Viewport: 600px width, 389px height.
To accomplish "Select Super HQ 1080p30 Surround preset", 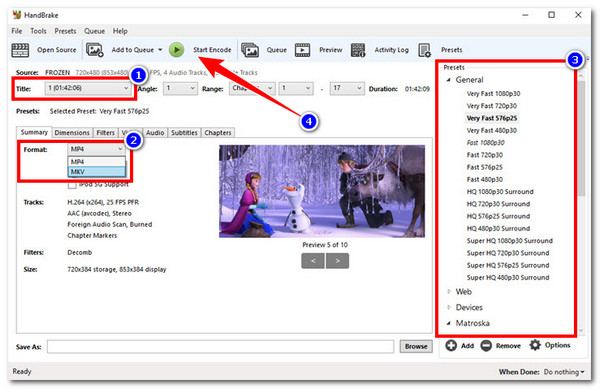I will [510, 241].
